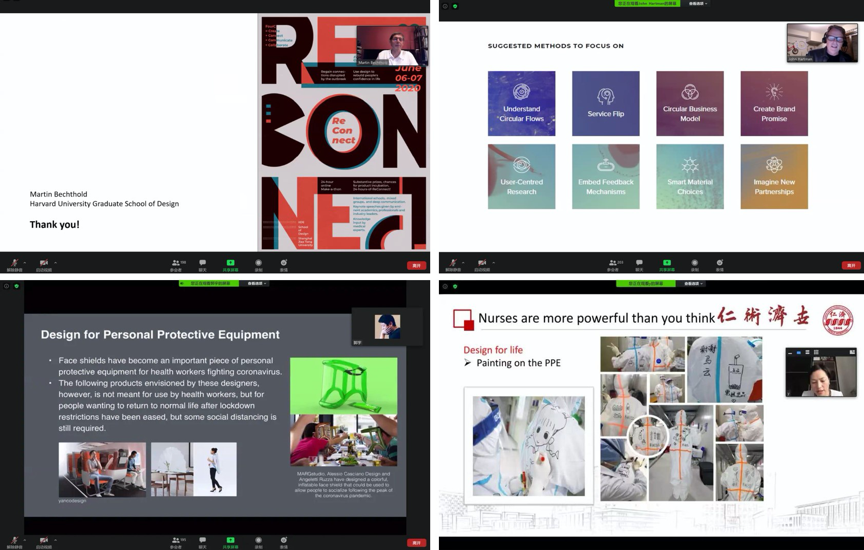
Task: Select speaker video thumbnail in Nurses window
Action: click(x=821, y=372)
